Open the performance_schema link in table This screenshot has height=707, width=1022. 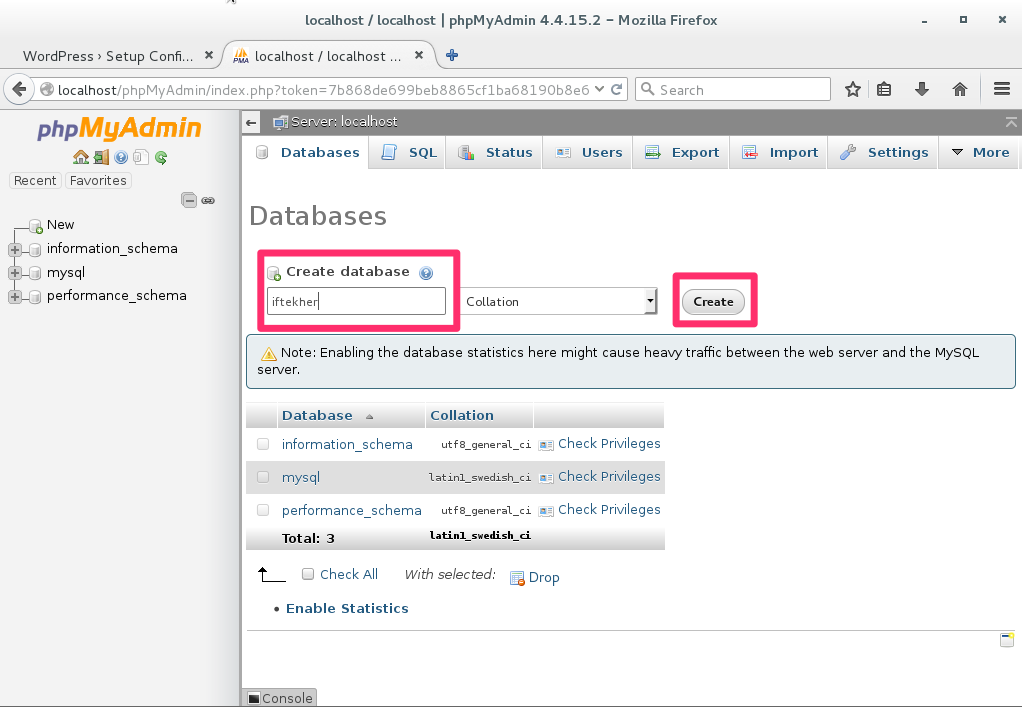pyautogui.click(x=351, y=510)
